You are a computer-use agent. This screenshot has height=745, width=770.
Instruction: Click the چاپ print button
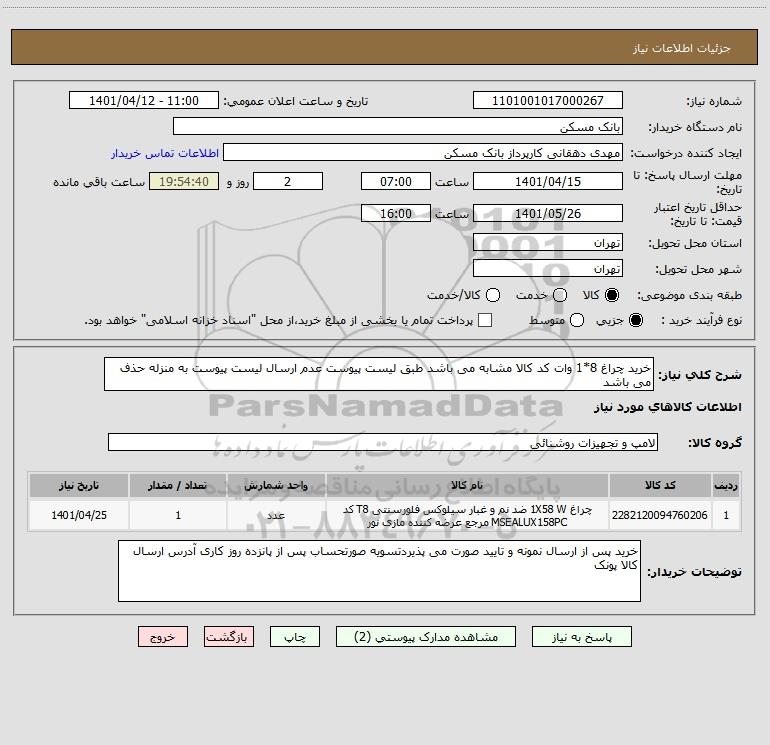[295, 637]
